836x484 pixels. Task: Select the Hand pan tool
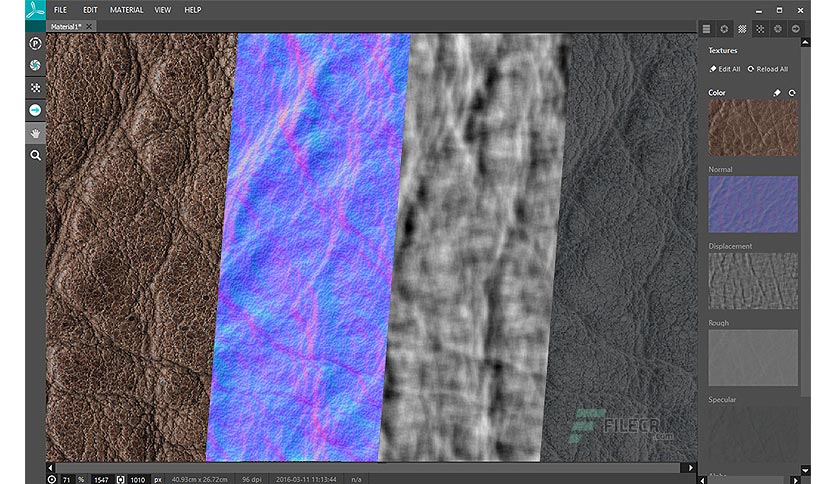pyautogui.click(x=35, y=133)
